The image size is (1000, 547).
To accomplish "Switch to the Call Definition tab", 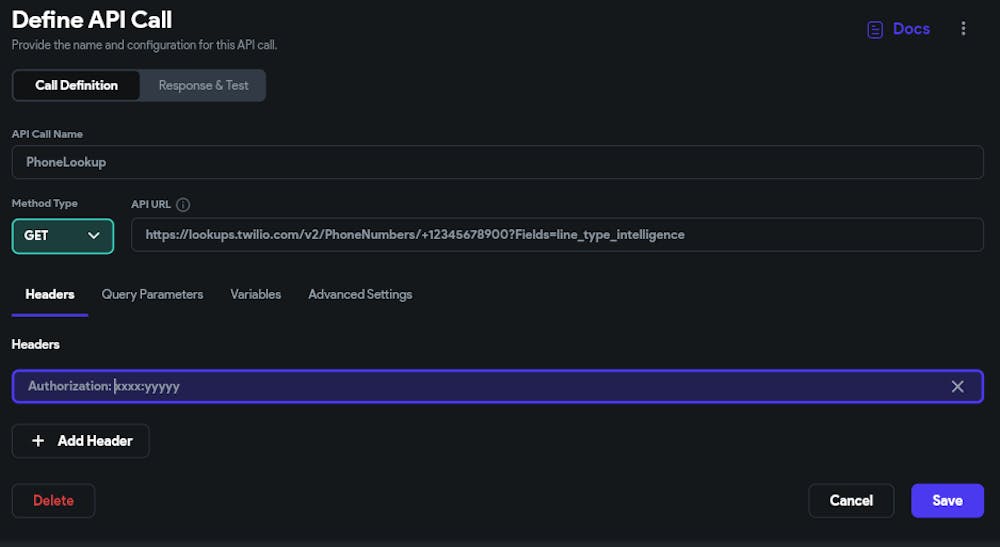I will click(76, 85).
